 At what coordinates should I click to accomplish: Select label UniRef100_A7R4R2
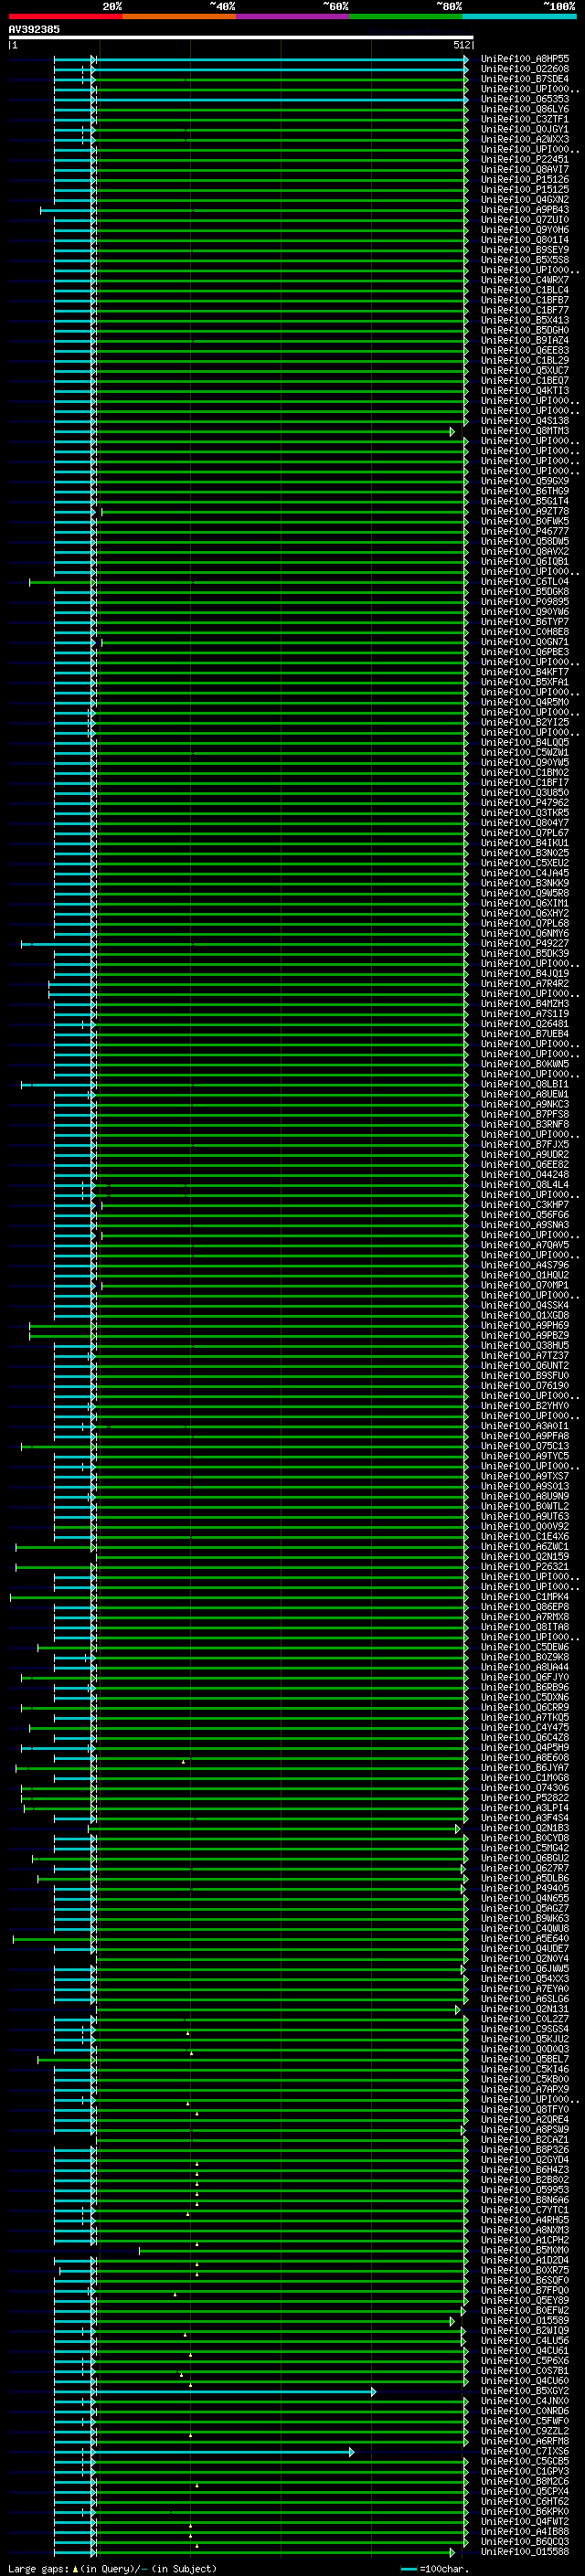(524, 984)
